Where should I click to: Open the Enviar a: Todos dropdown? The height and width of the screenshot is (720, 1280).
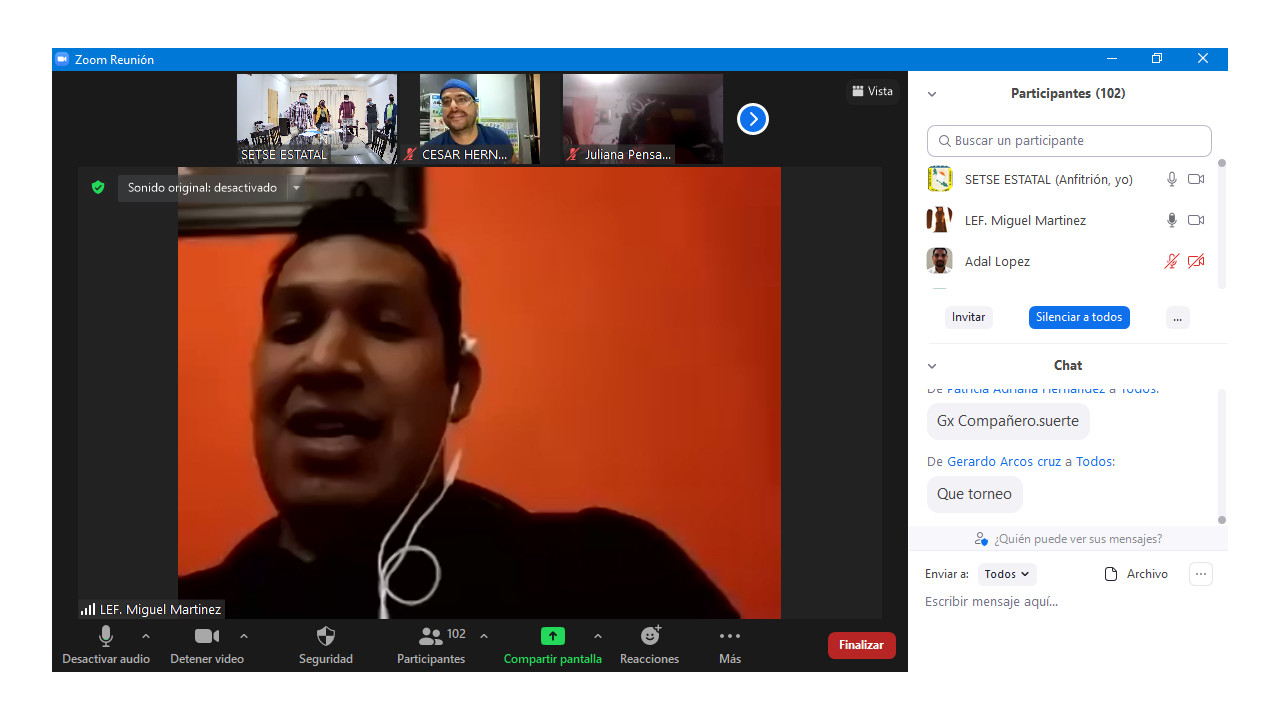1007,574
